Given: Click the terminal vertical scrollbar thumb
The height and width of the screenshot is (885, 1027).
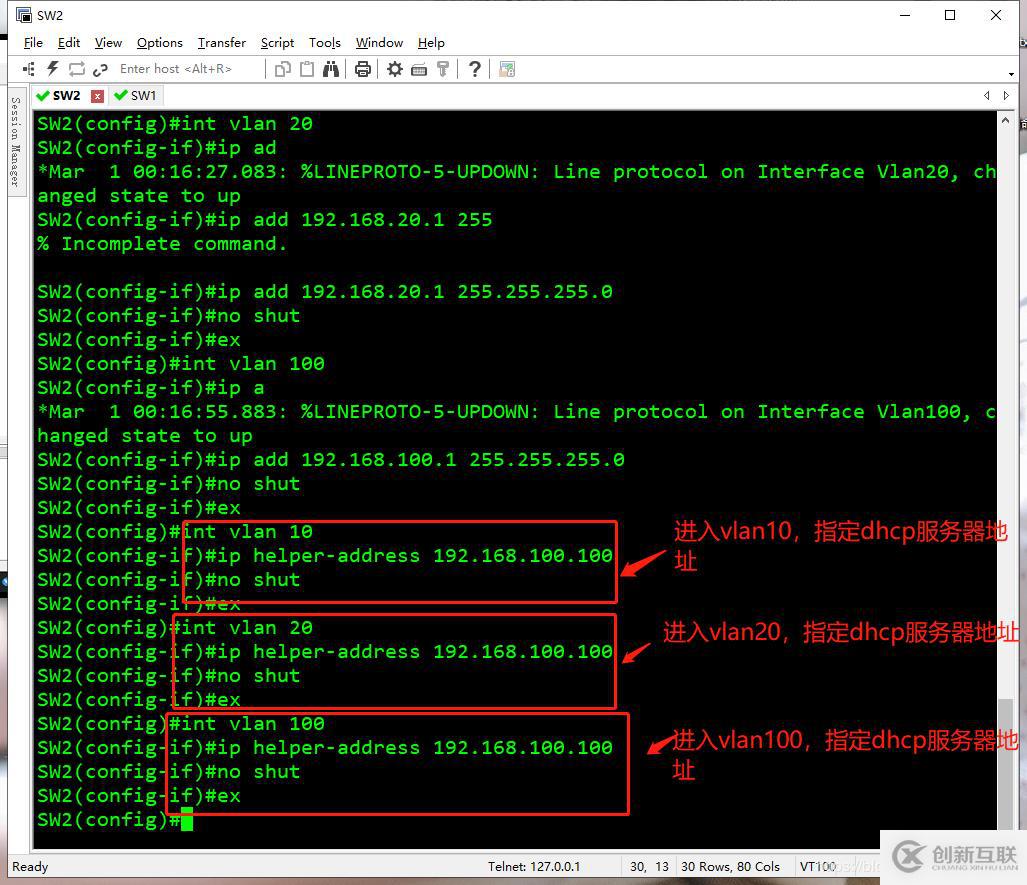Looking at the screenshot, I should point(1005,764).
